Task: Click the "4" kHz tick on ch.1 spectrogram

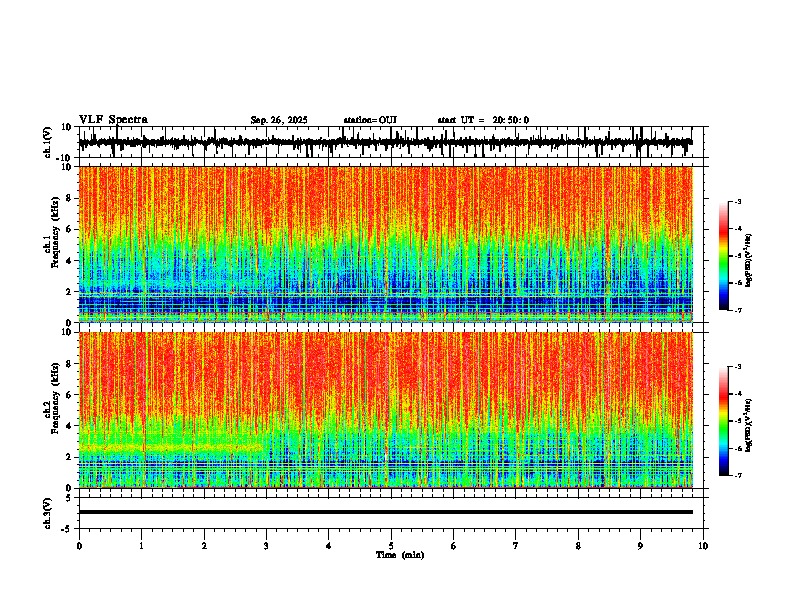Action: point(69,261)
